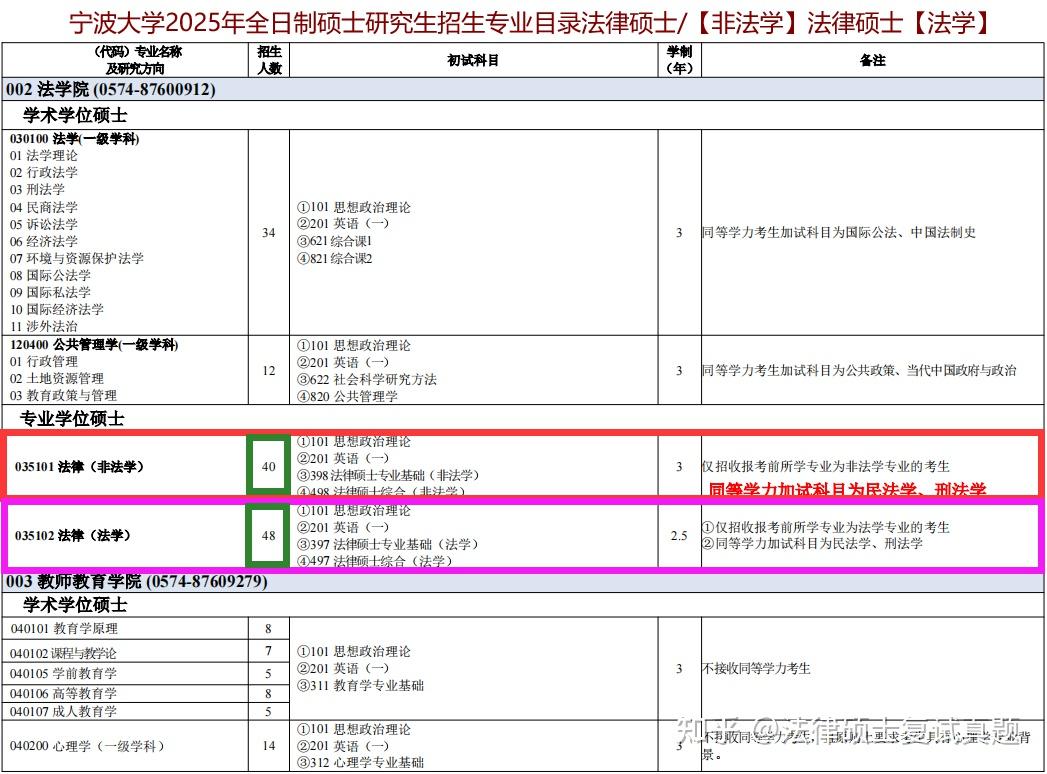Click enrollment number 8 for 高等教育学
Viewport: 1047px width, 774px height.
click(268, 693)
